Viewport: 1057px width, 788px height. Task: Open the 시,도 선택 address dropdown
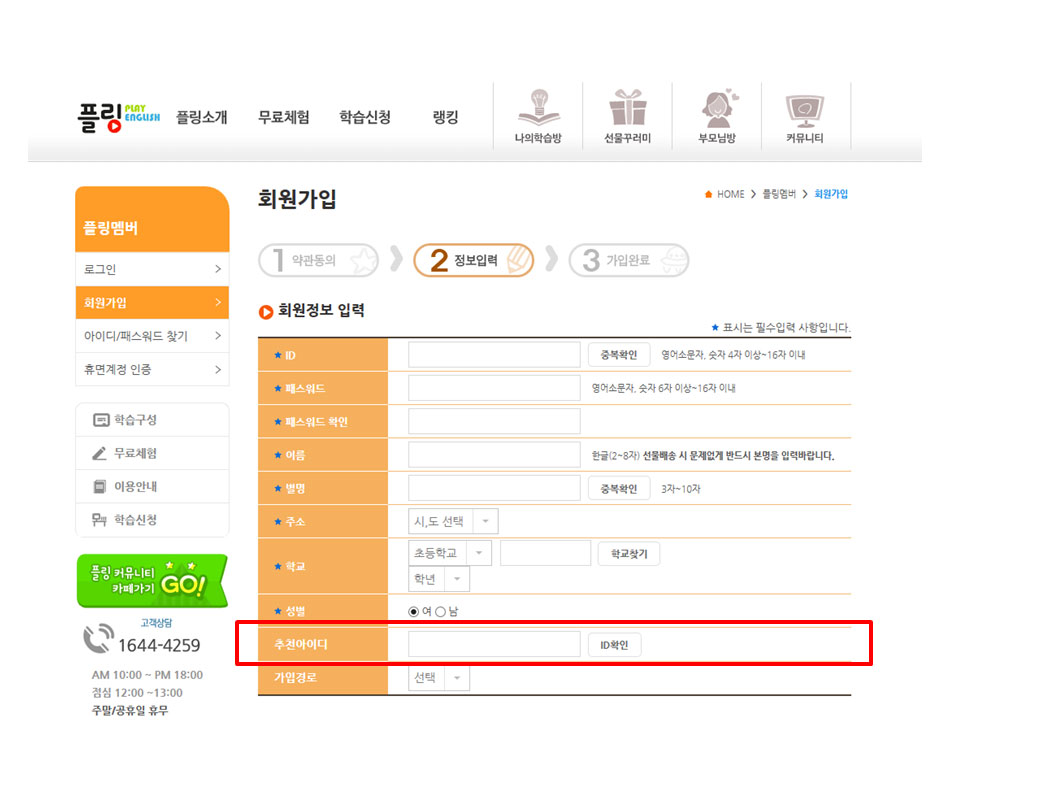pos(453,521)
